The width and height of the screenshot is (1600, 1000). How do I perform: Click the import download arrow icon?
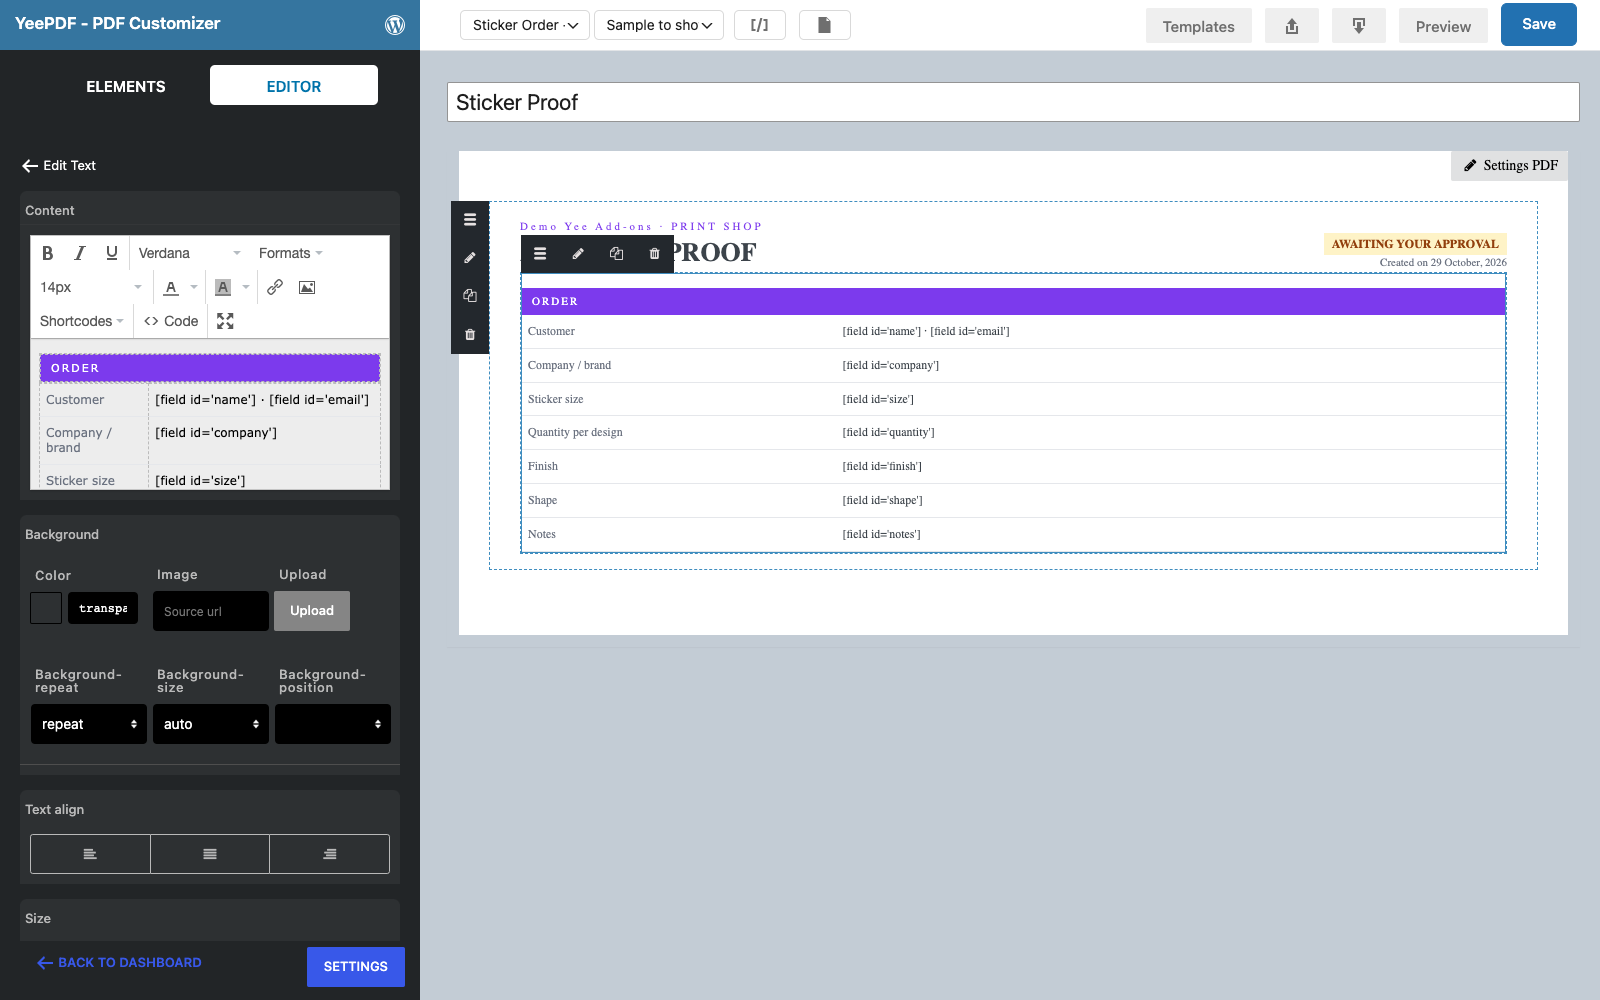(1359, 26)
